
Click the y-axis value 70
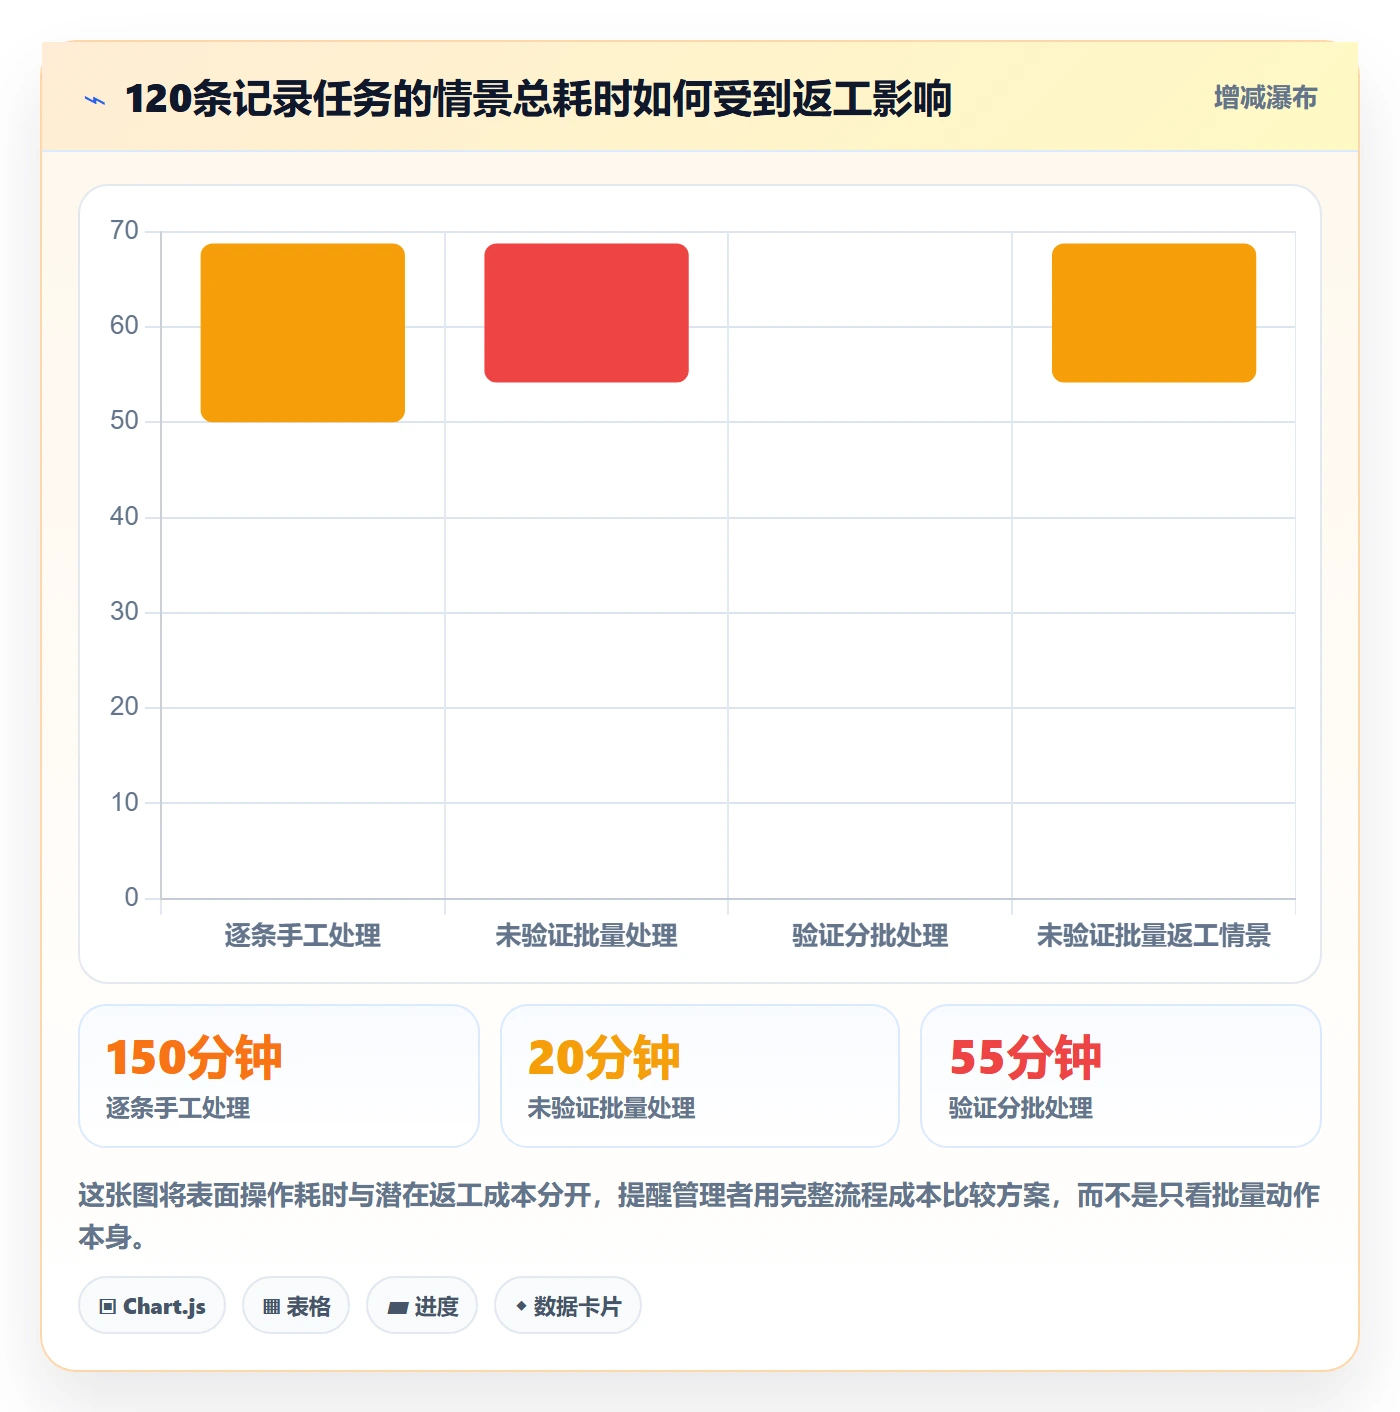click(125, 231)
